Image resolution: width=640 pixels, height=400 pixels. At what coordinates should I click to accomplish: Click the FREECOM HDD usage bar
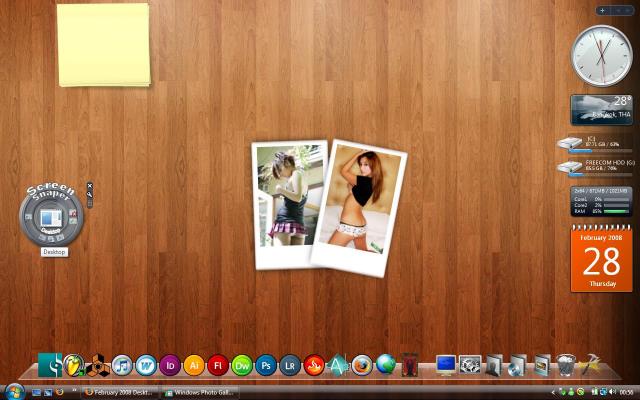tap(600, 175)
